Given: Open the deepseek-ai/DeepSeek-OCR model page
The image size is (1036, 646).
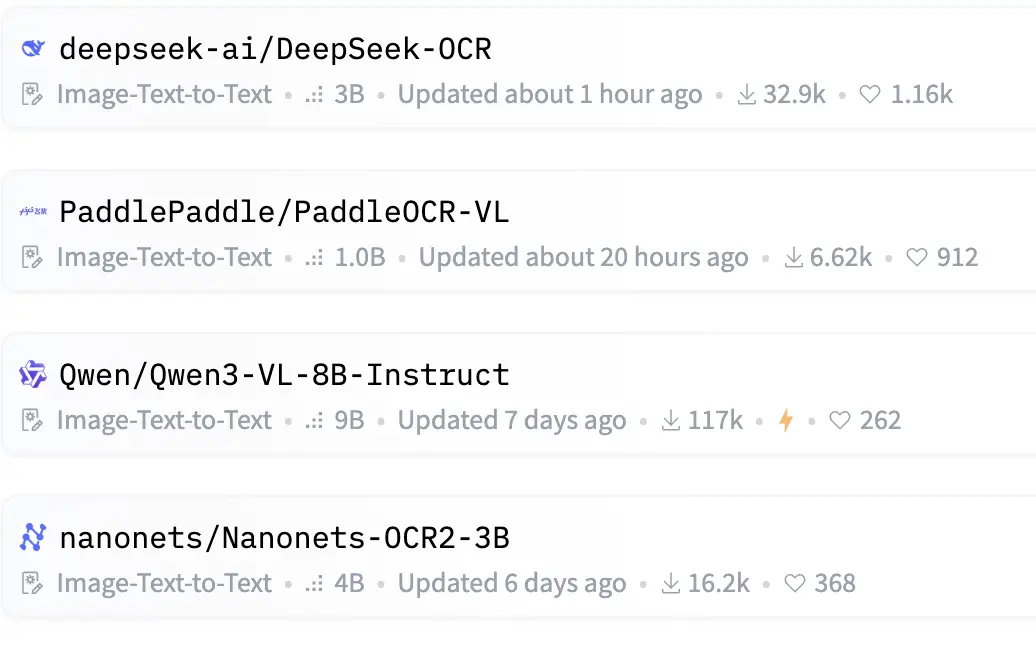Looking at the screenshot, I should pyautogui.click(x=275, y=48).
